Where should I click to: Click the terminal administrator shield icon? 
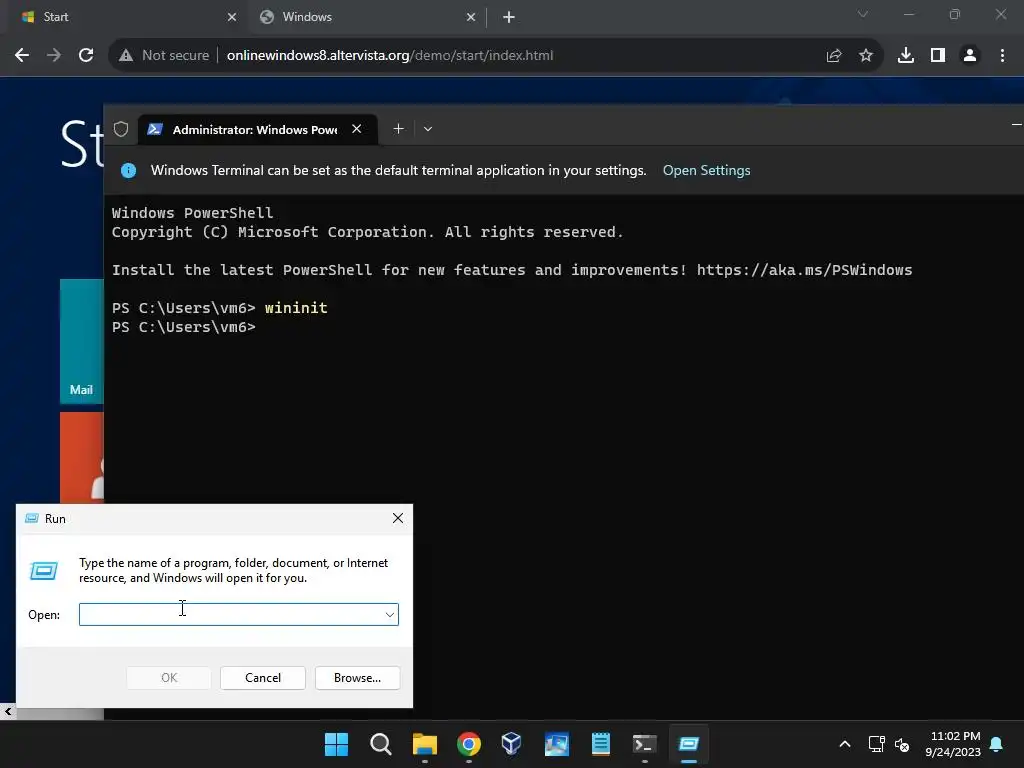121,129
